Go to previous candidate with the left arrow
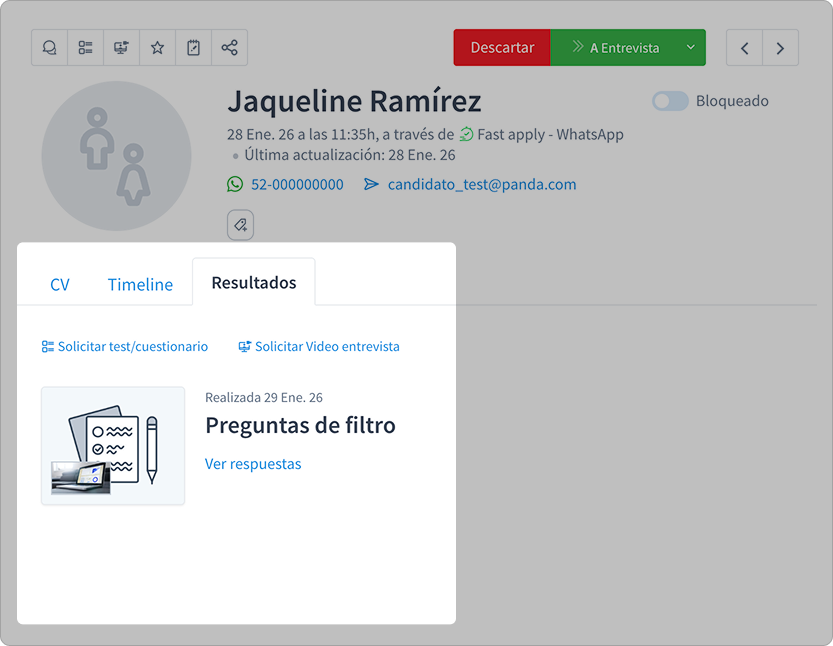The image size is (833, 646). (x=744, y=47)
